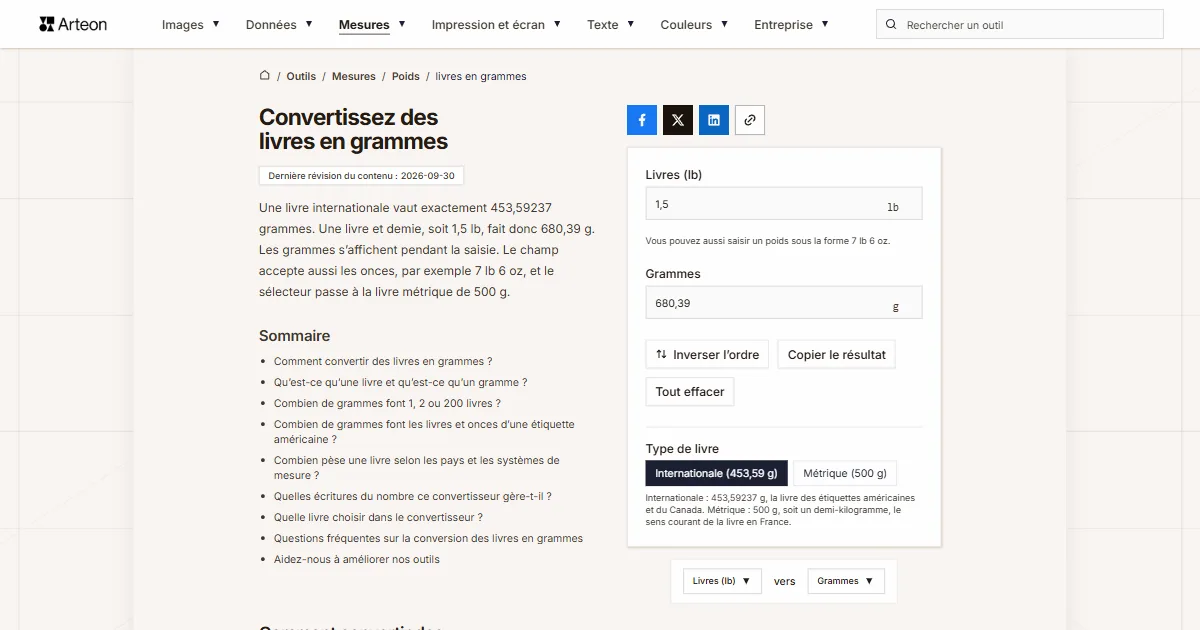Share the page on LinkedIn
The width and height of the screenshot is (1200, 630).
tap(714, 120)
